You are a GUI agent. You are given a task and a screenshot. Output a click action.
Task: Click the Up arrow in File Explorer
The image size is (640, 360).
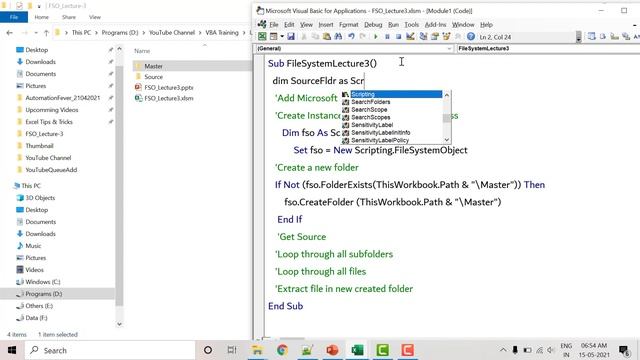coord(46,33)
